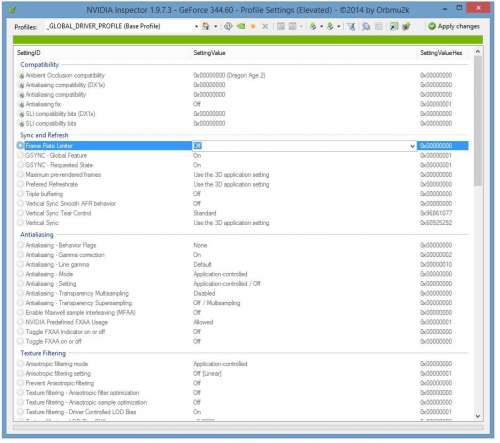Screen dimensions: 500x443
Task: Click the 'Off [Linear]' anisotropic value
Action: (207, 373)
